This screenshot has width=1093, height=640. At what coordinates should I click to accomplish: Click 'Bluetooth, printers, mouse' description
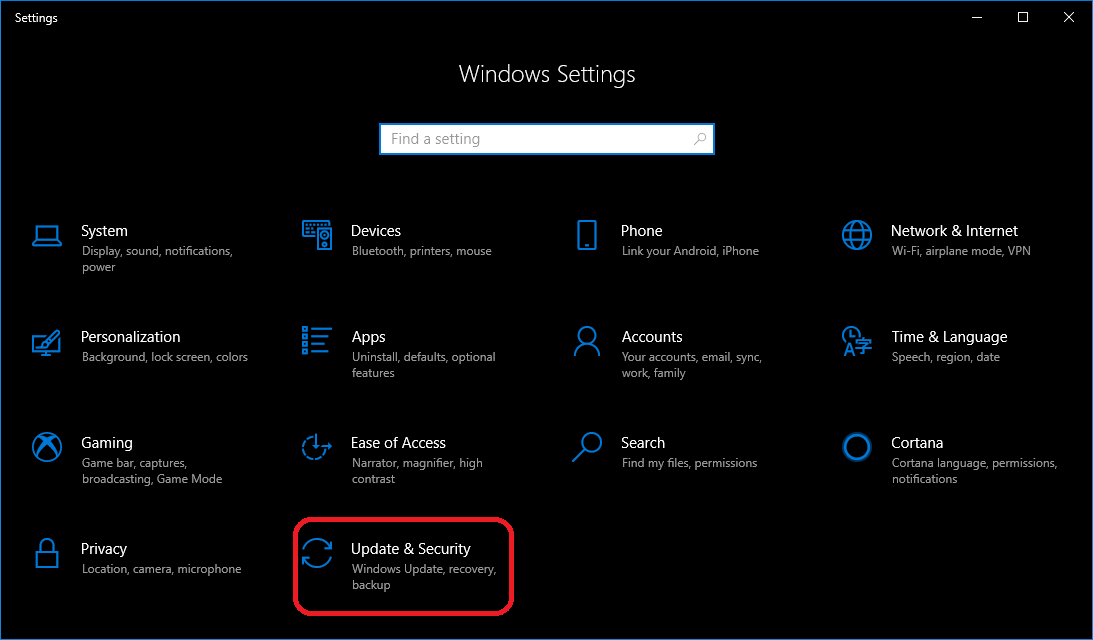[x=422, y=251]
